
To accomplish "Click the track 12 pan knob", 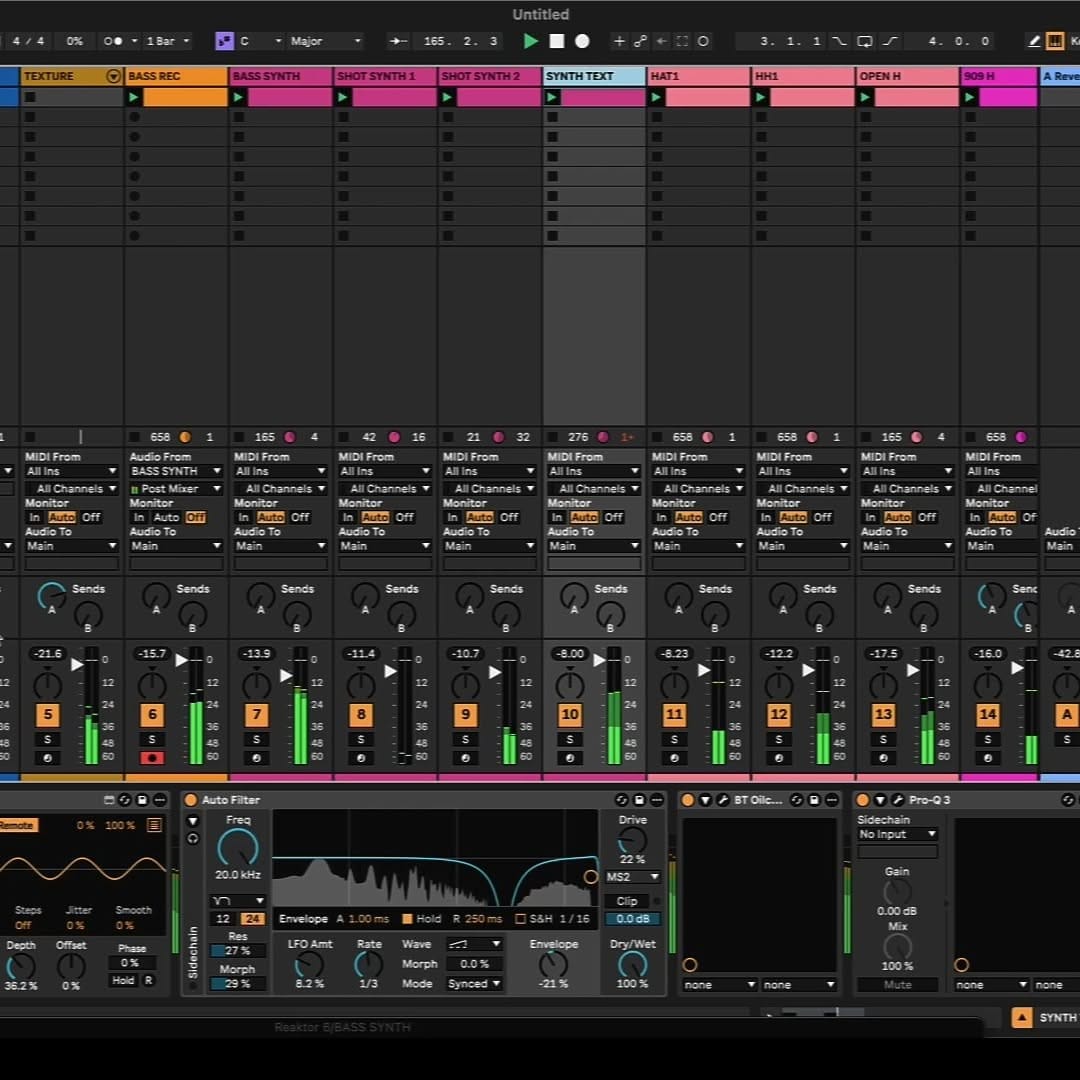I will [x=778, y=685].
